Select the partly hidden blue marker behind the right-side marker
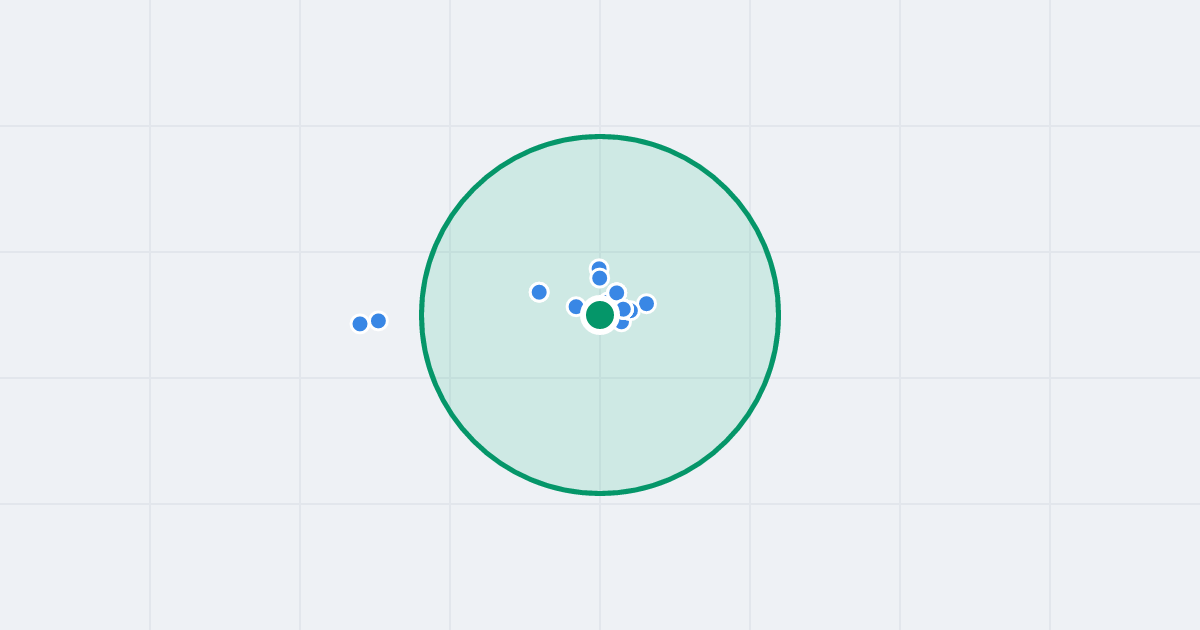This screenshot has height=630, width=1200. click(634, 311)
